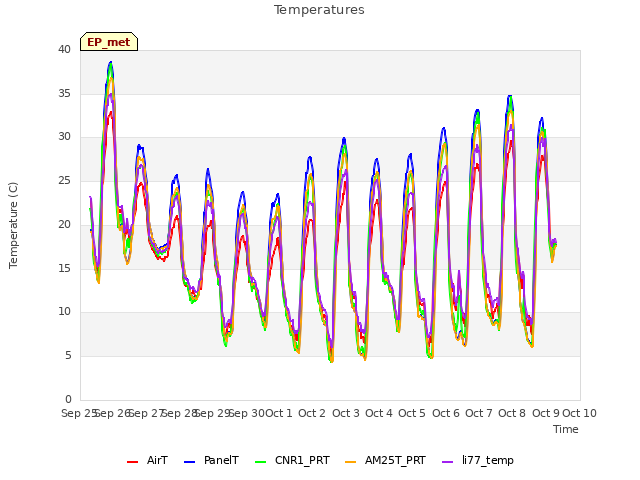
Task: Click the Oct 8 PanelT peak near 35
Action: pyautogui.click(x=510, y=96)
